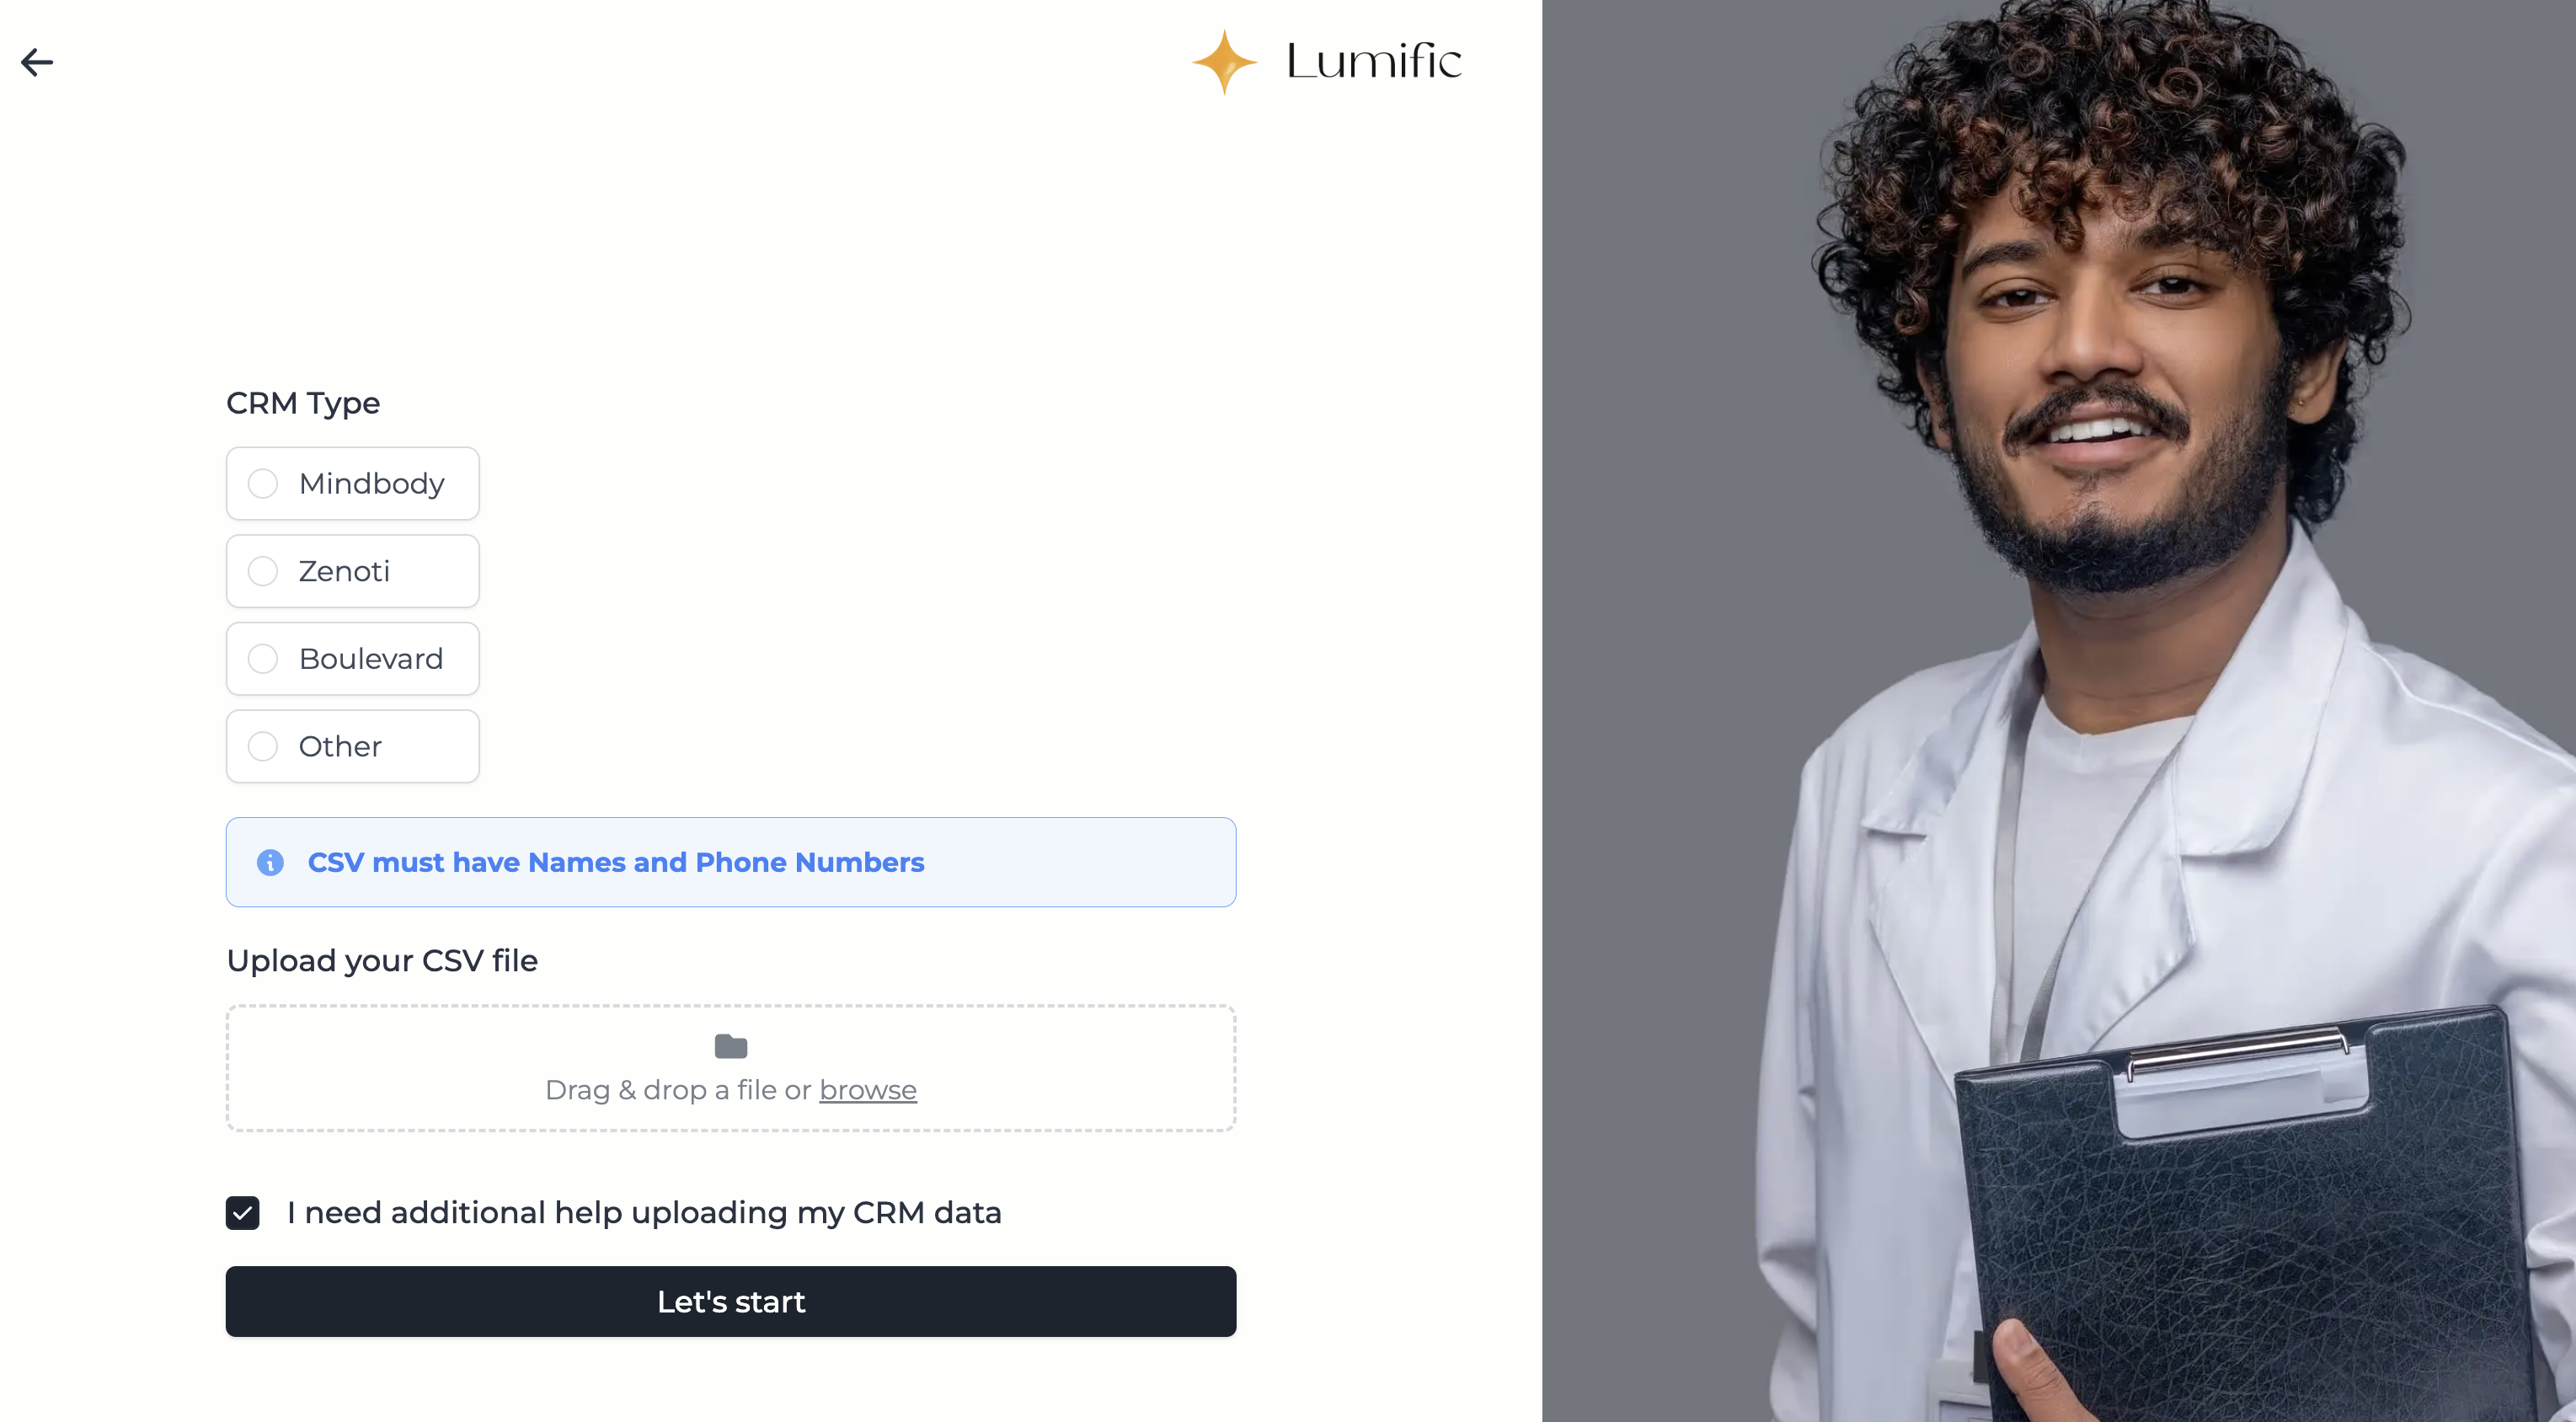2576x1422 pixels.
Task: Choose the Boulevard CRM option
Action: point(353,659)
